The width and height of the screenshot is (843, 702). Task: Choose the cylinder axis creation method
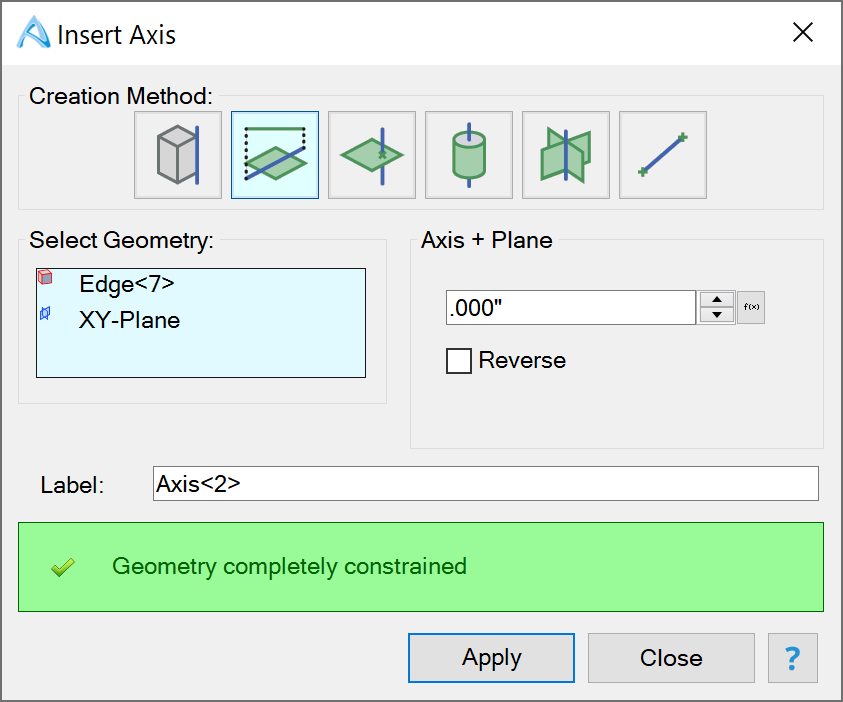pos(469,155)
